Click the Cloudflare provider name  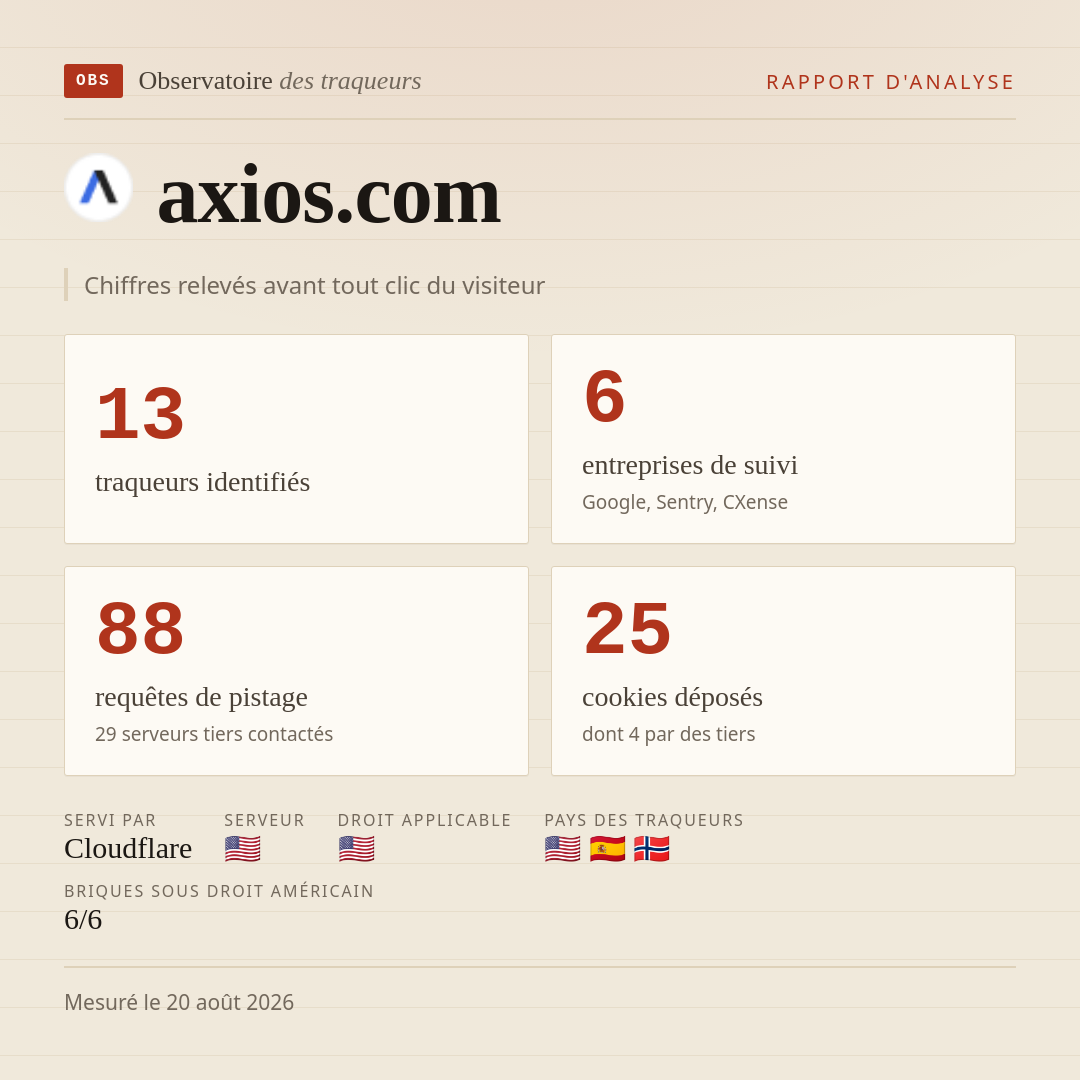pyautogui.click(x=128, y=849)
